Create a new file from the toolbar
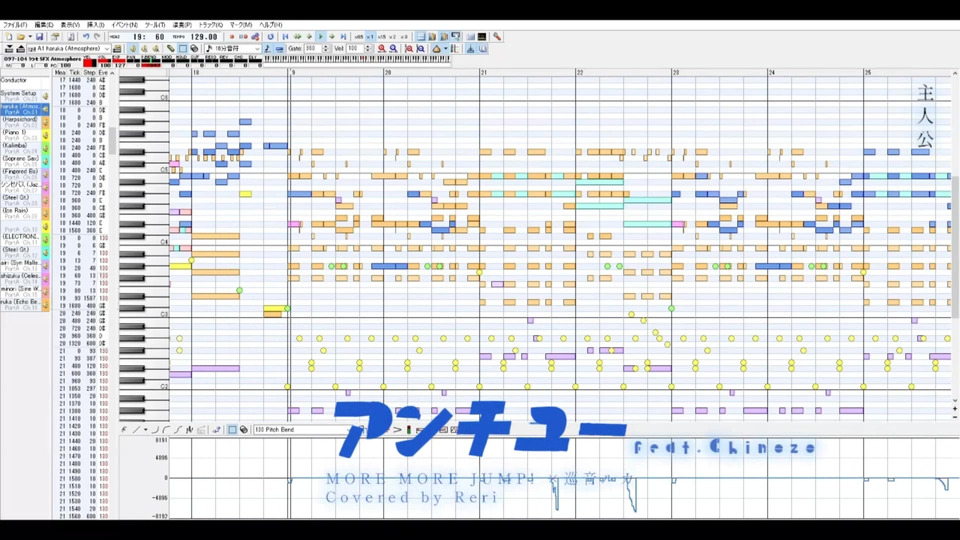Image resolution: width=960 pixels, height=540 pixels. (x=9, y=37)
